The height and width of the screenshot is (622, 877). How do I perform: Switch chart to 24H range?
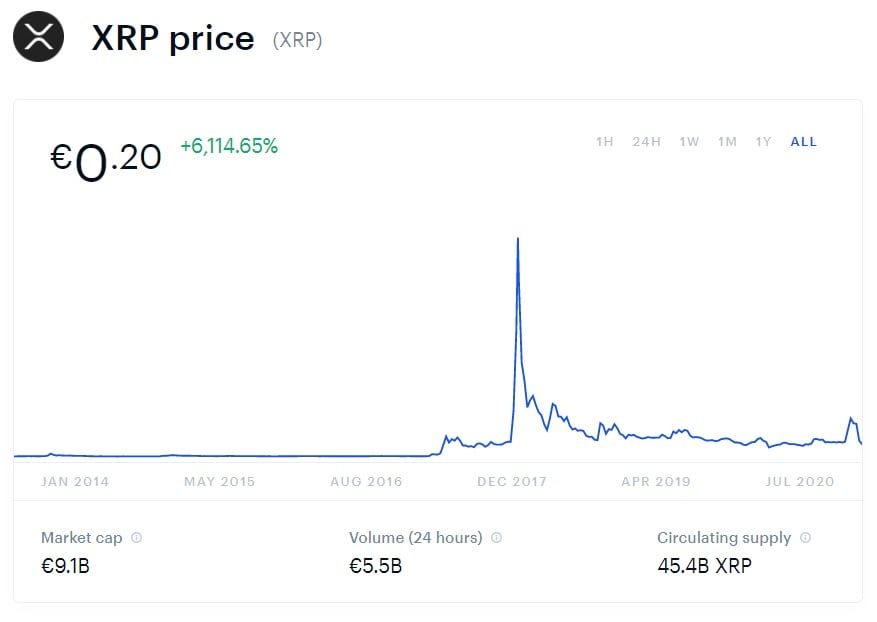pyautogui.click(x=646, y=142)
